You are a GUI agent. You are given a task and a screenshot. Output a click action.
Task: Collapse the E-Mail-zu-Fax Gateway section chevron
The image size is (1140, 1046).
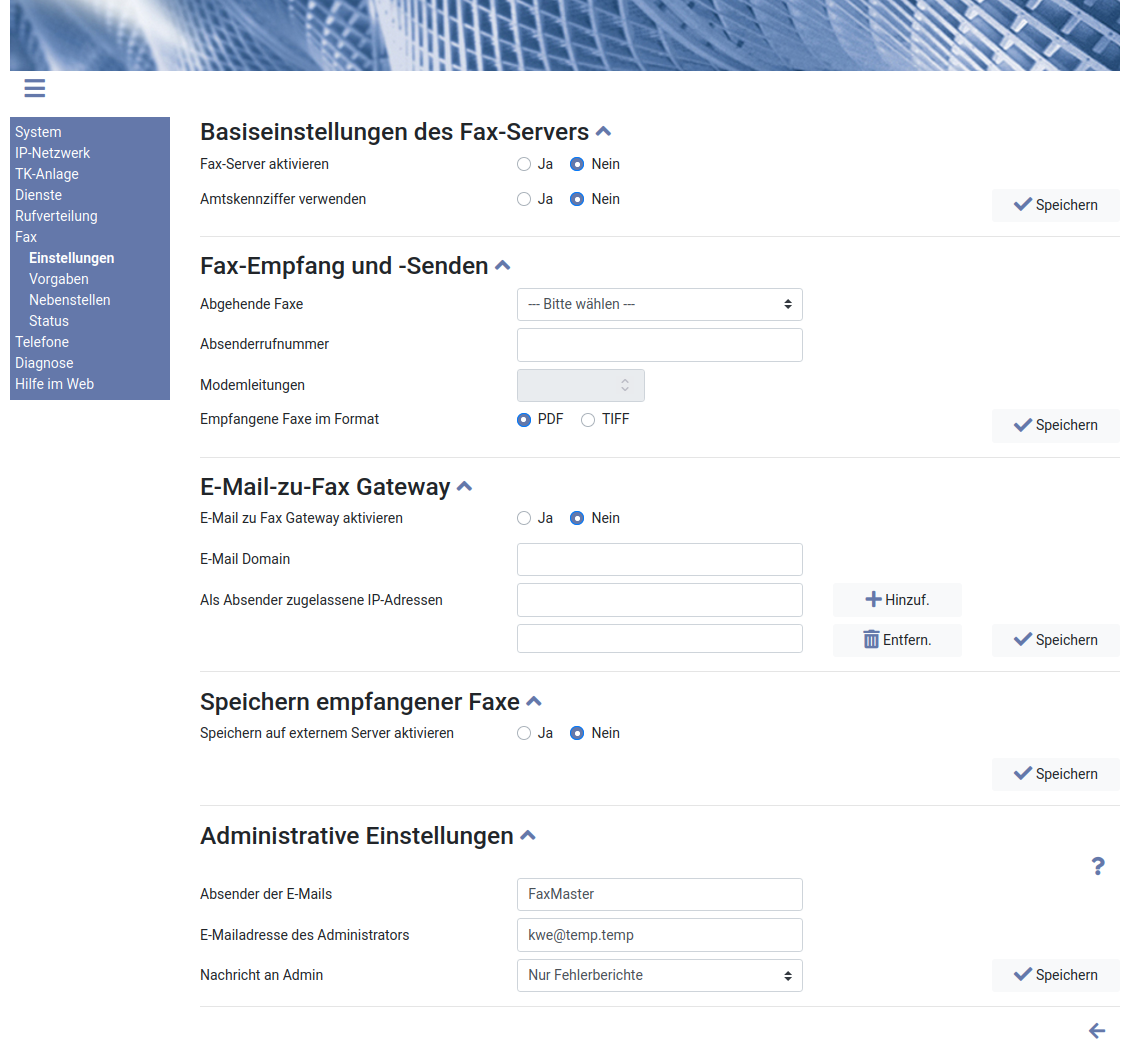pyautogui.click(x=464, y=487)
